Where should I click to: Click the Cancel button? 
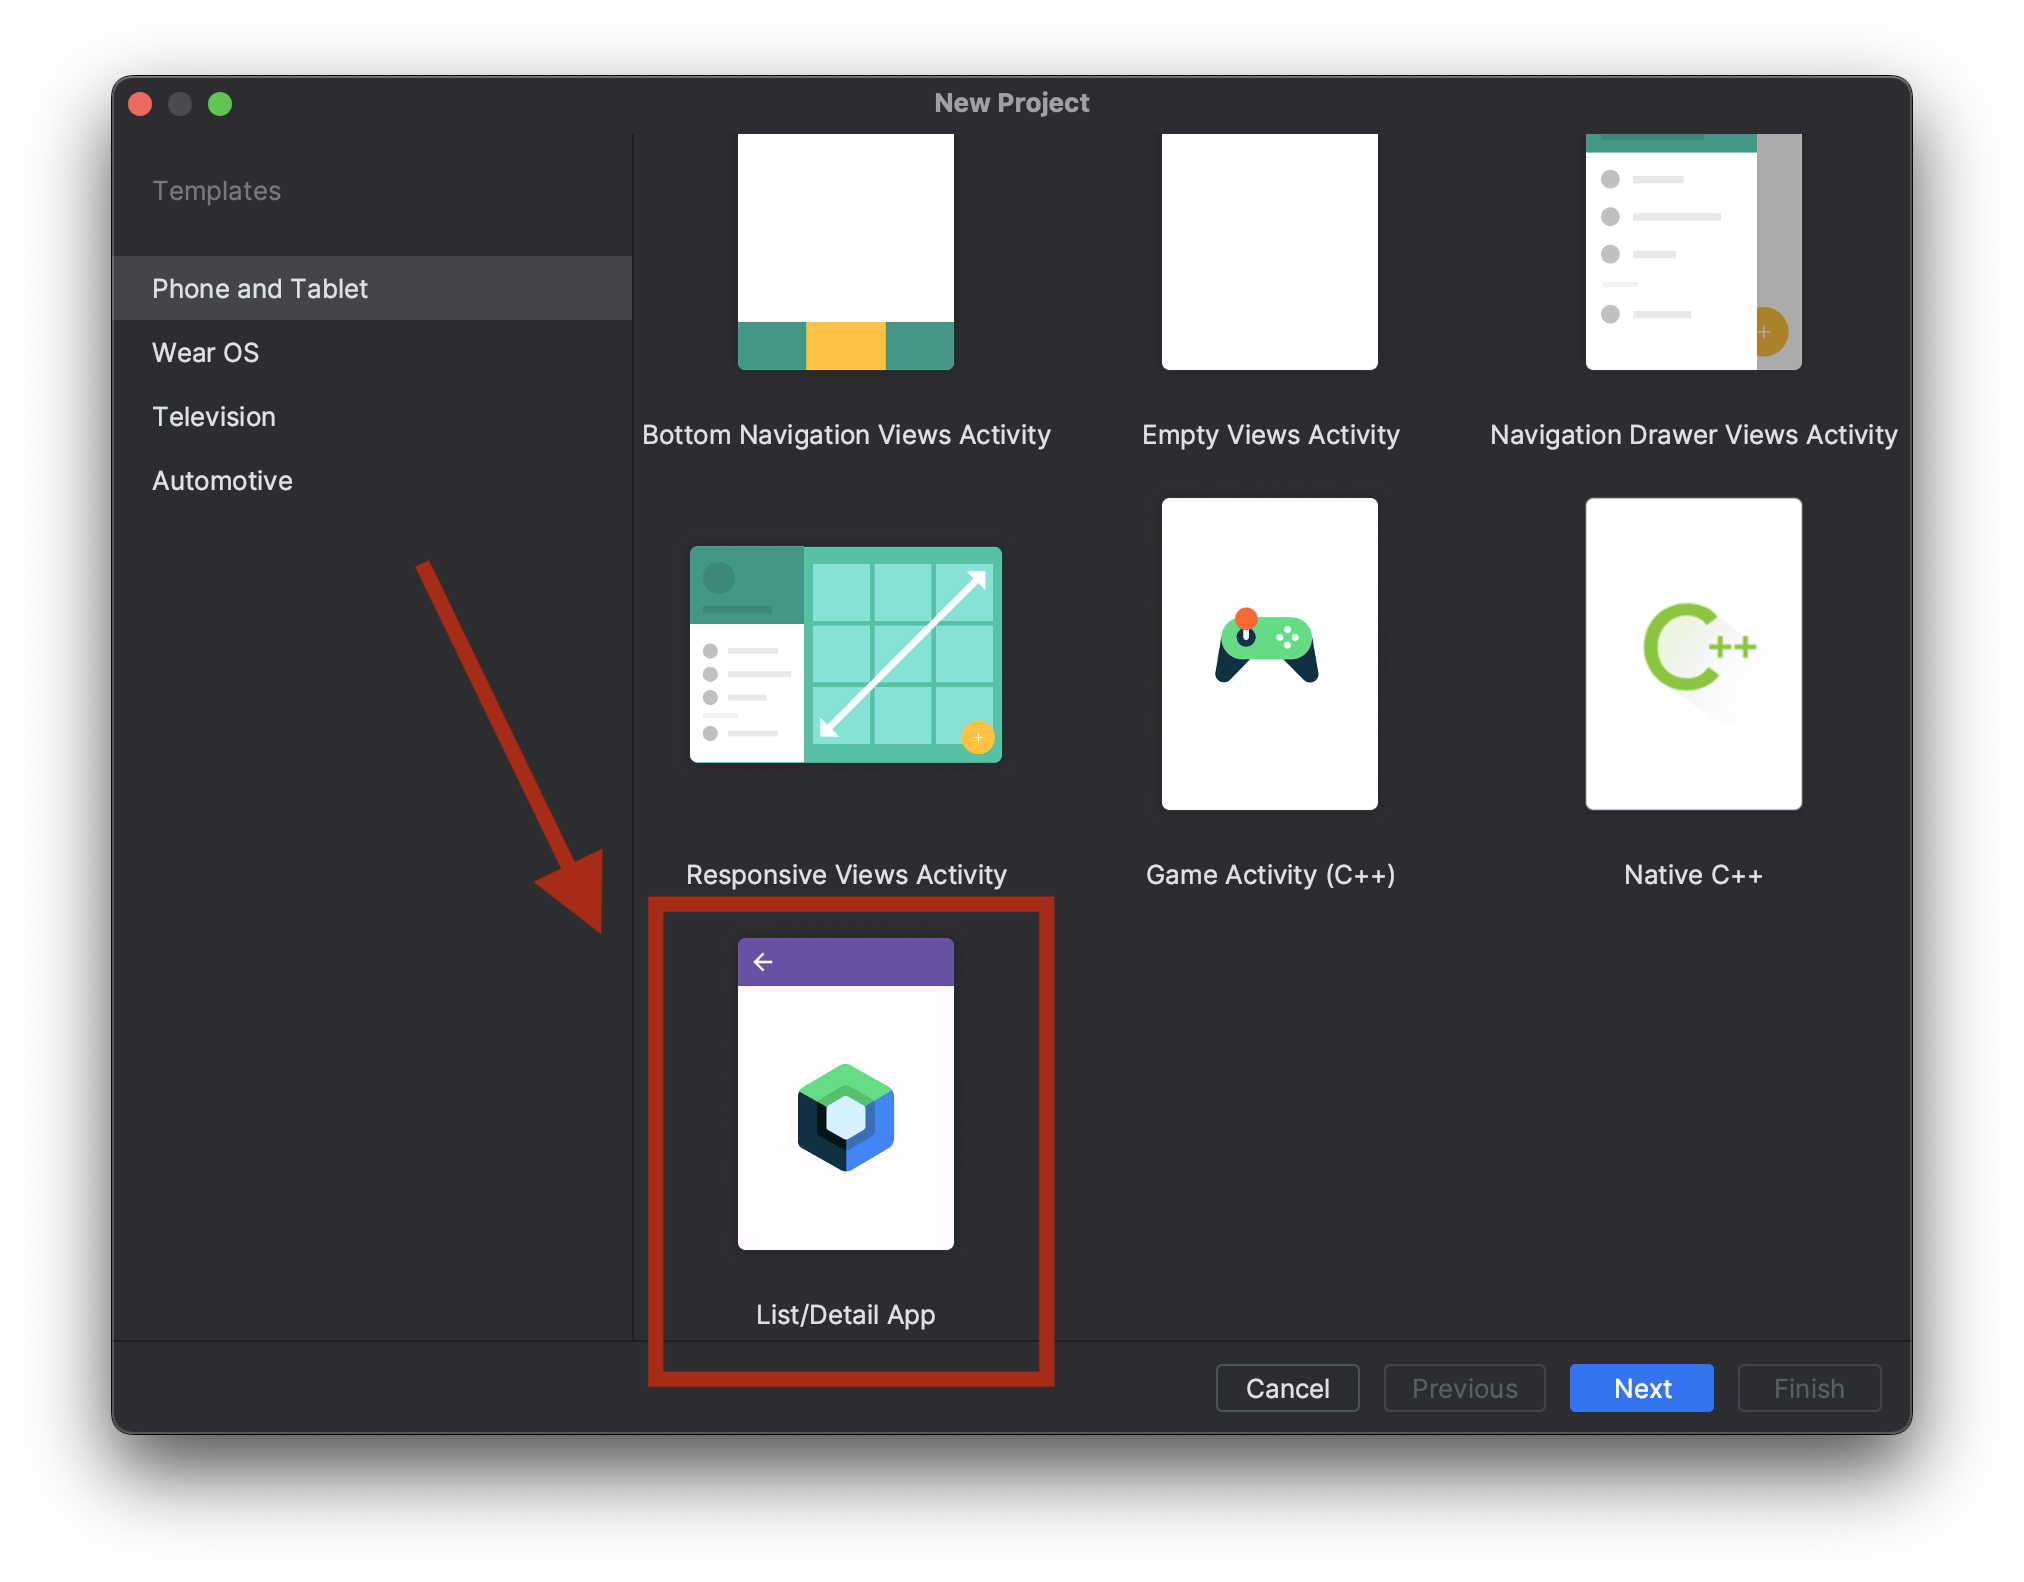pyautogui.click(x=1286, y=1388)
